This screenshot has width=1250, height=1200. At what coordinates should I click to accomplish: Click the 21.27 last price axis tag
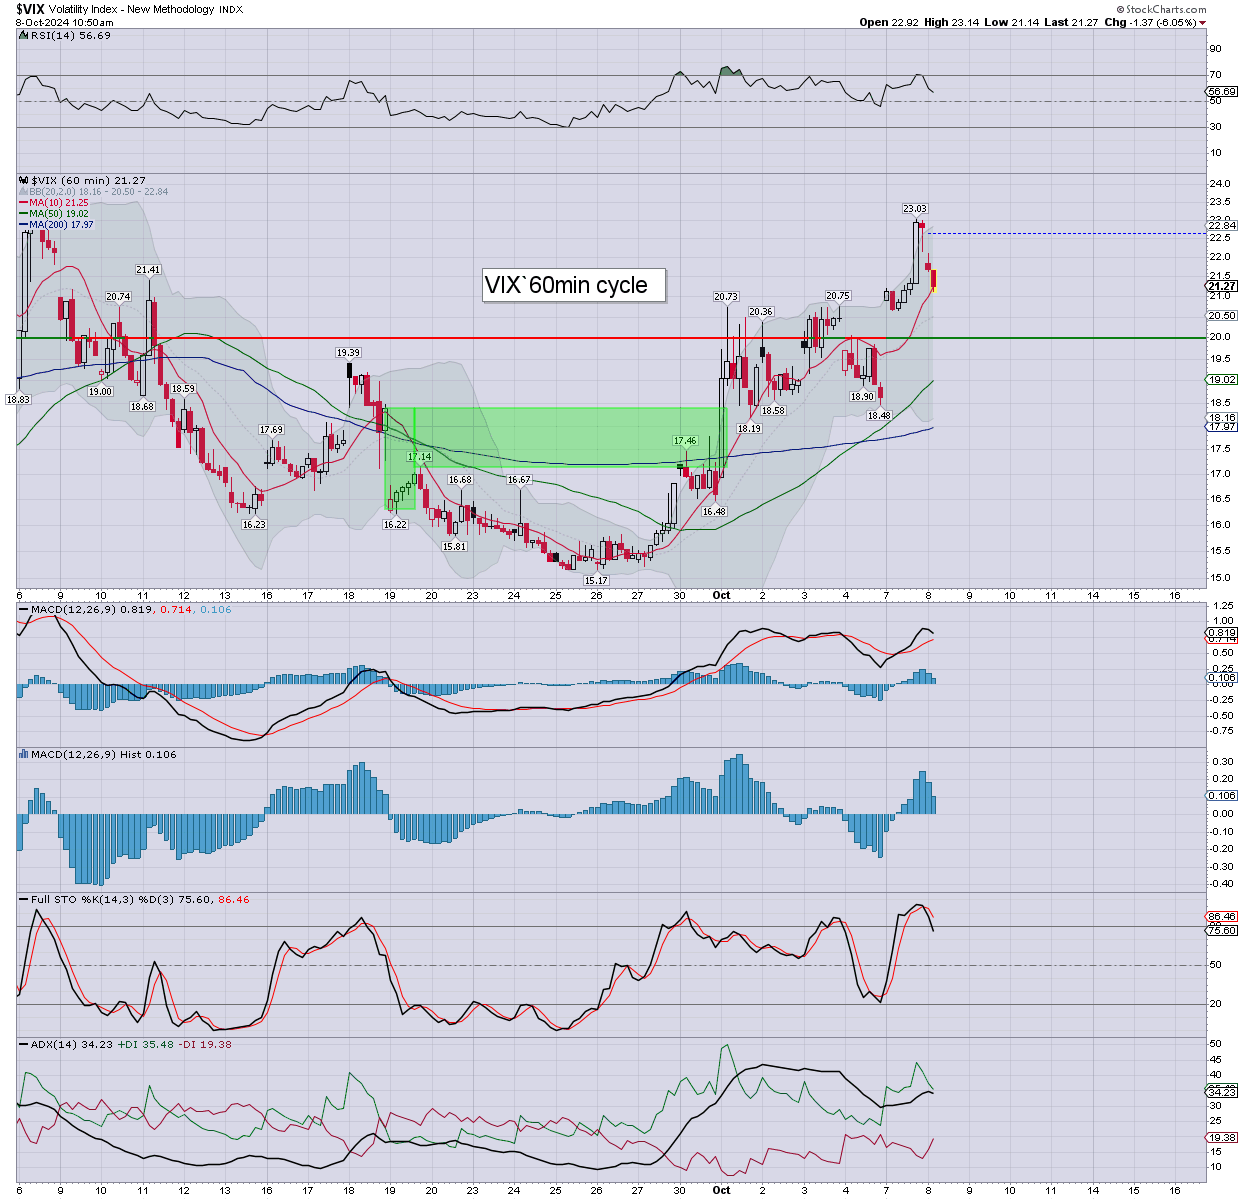point(1222,286)
